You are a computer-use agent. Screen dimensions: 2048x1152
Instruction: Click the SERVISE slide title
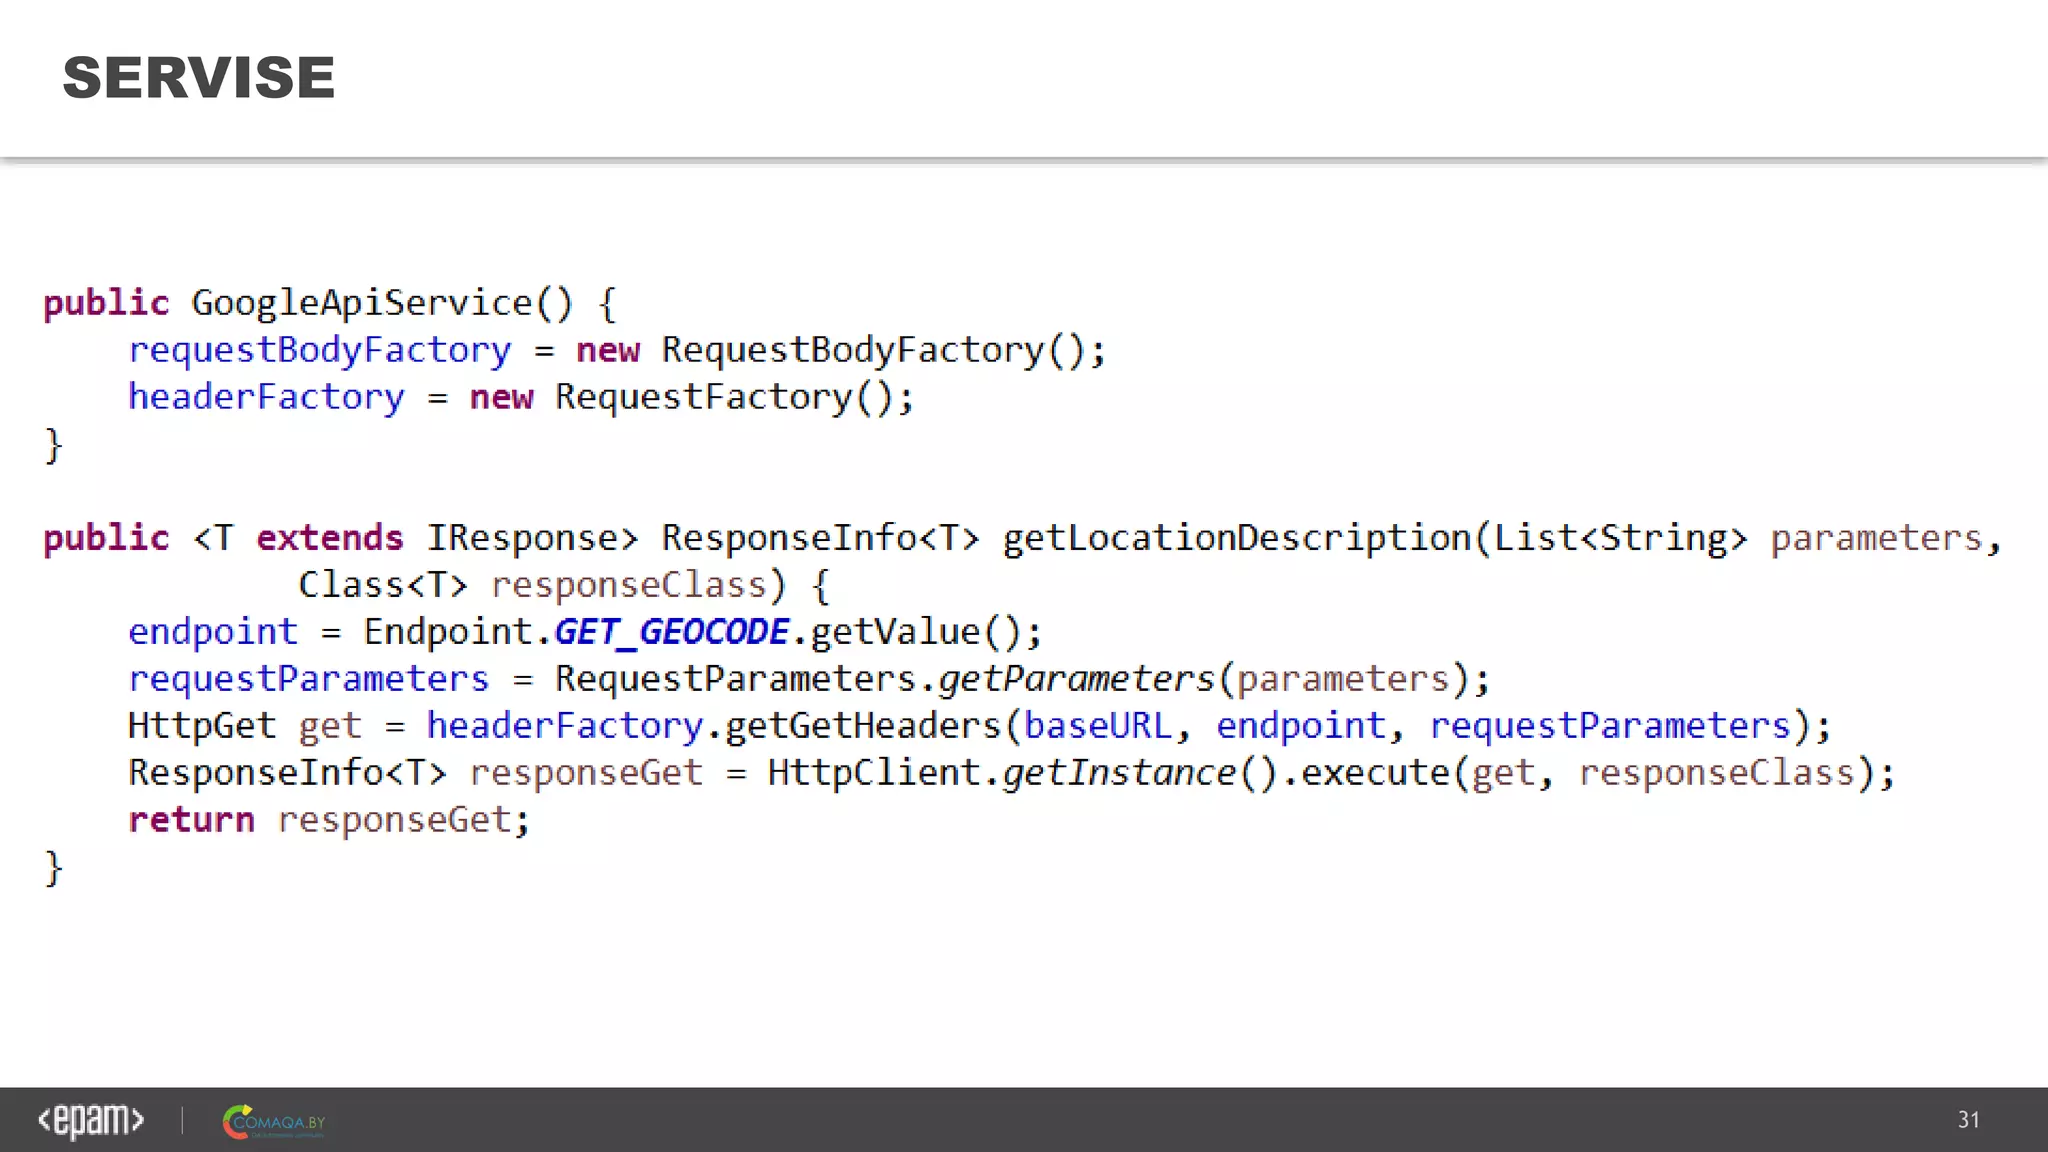click(x=198, y=78)
